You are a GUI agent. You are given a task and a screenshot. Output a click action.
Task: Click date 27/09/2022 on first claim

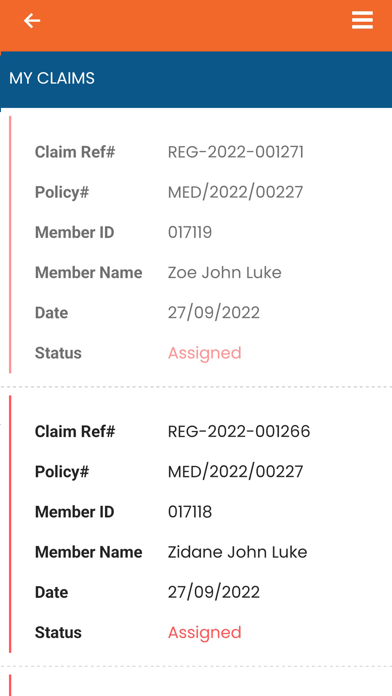(x=214, y=313)
